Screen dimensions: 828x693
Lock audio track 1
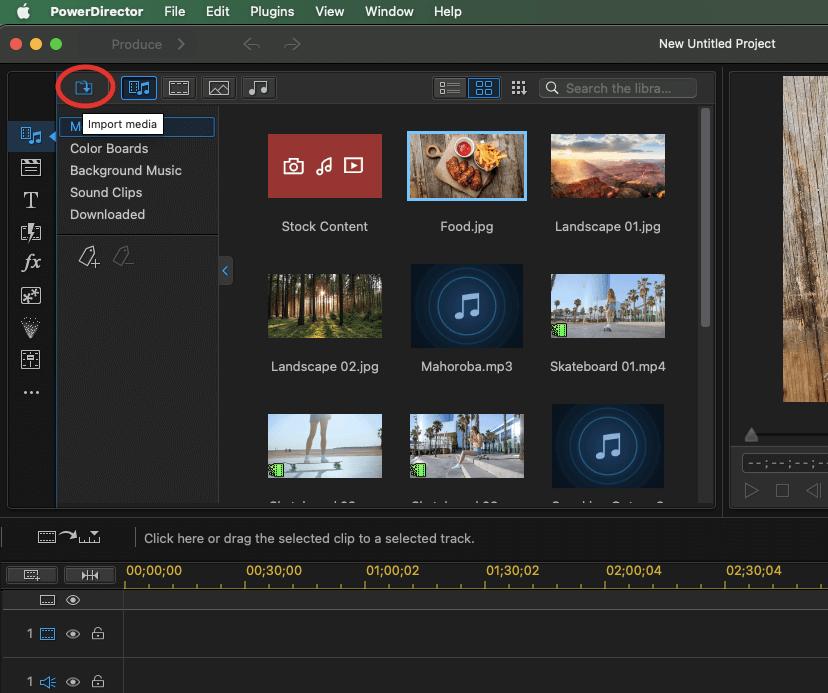tap(98, 681)
